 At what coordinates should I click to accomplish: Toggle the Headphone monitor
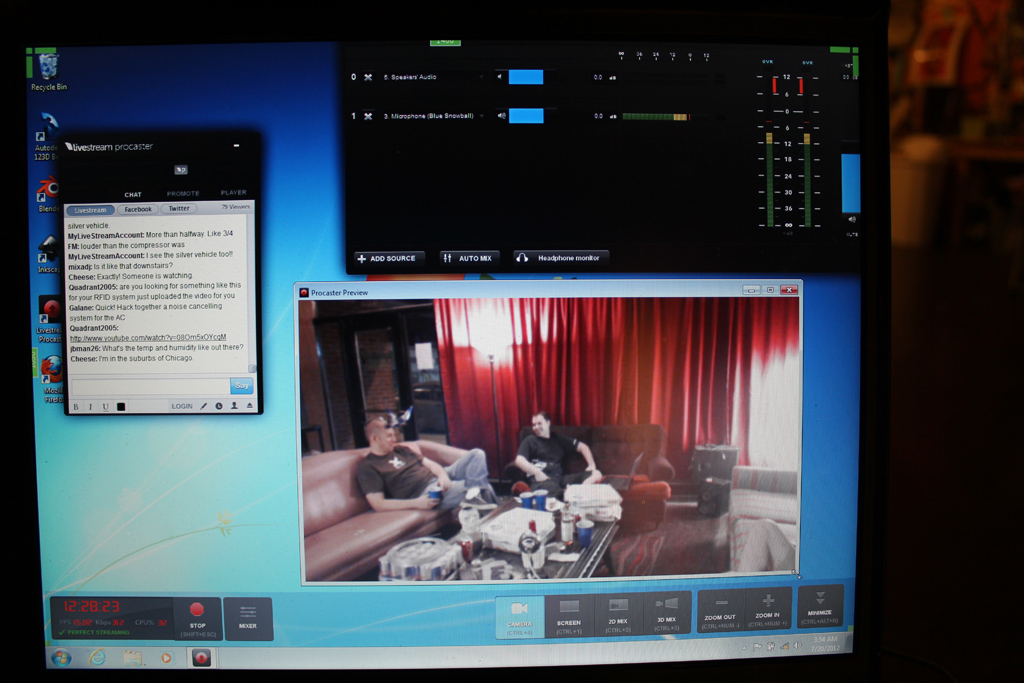point(560,258)
